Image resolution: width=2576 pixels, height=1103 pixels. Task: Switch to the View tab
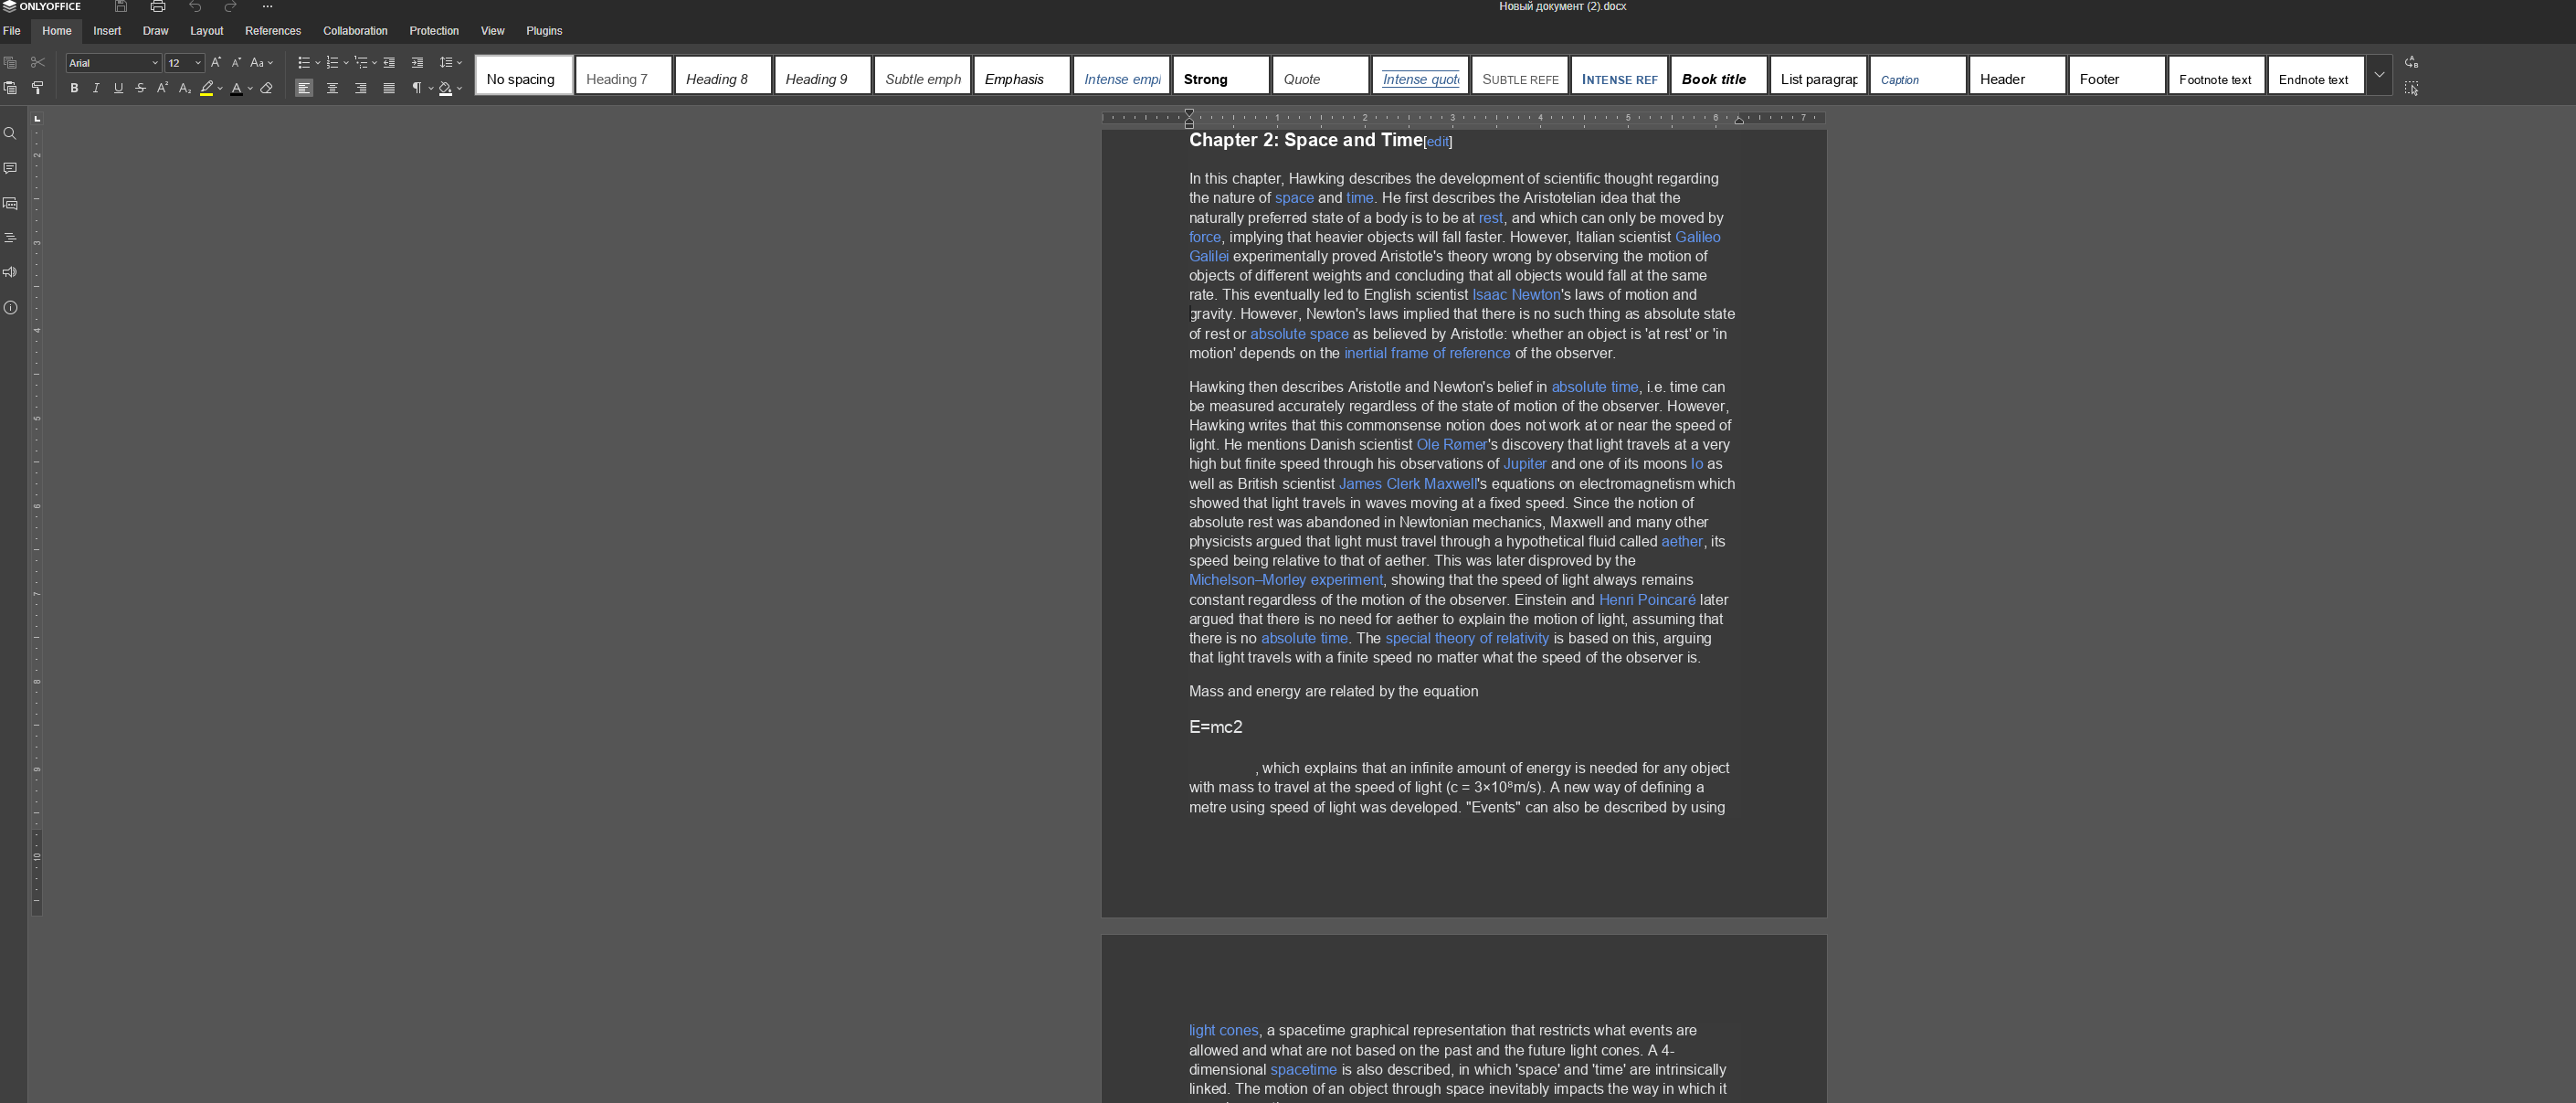pos(493,31)
